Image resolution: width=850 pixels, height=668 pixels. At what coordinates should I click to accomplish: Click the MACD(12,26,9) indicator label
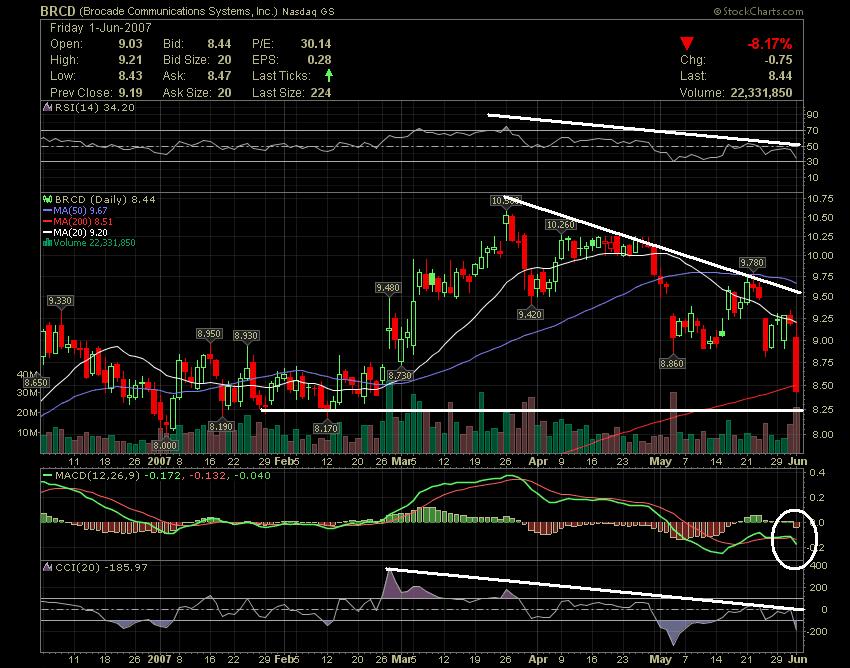(98, 476)
